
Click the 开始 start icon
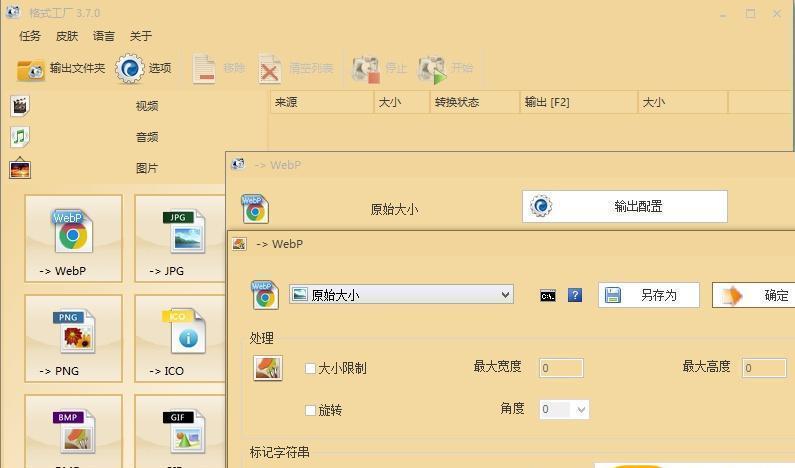pos(432,69)
